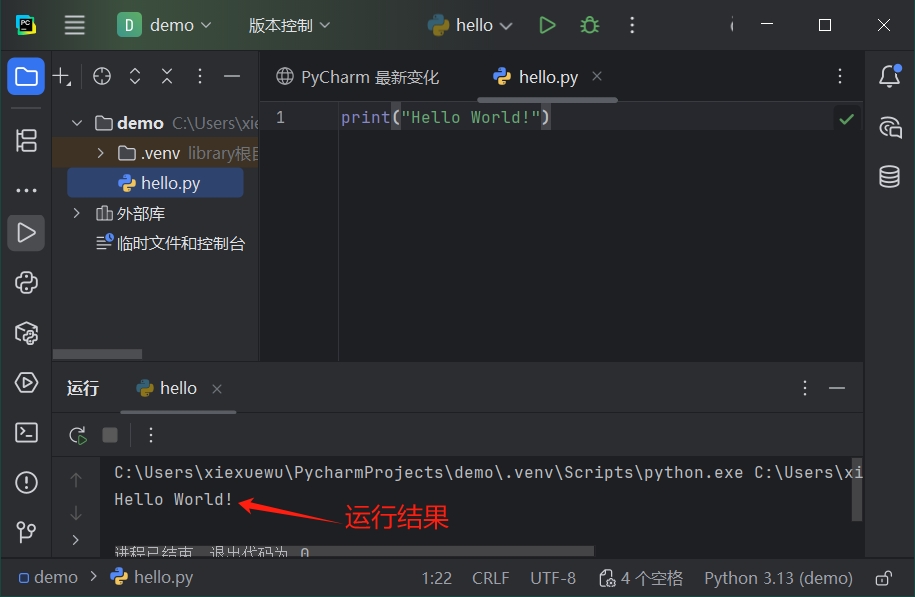Open 4 个空格 indent settings
Image resolution: width=915 pixels, height=597 pixels.
pos(641,578)
